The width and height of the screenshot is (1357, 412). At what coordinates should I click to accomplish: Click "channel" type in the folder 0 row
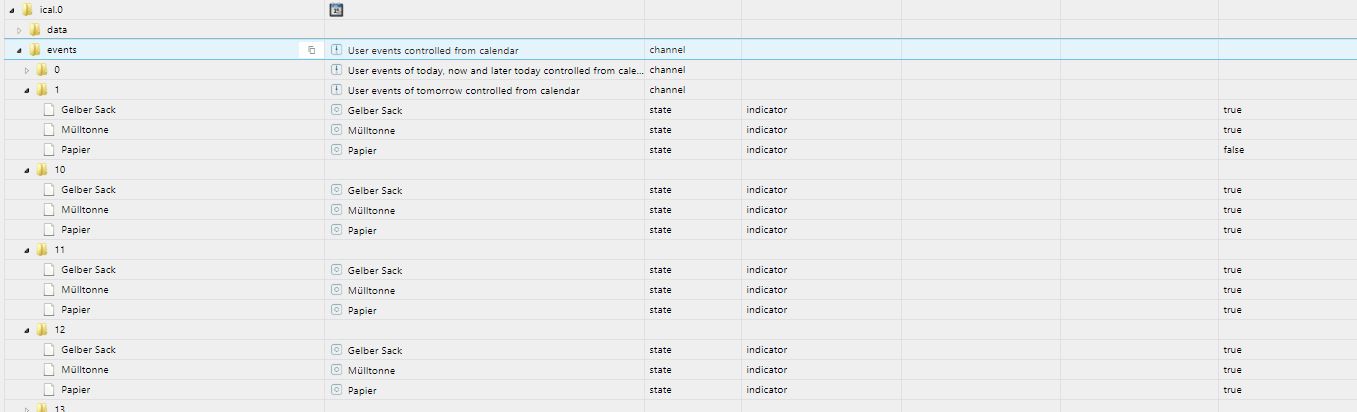coord(667,70)
